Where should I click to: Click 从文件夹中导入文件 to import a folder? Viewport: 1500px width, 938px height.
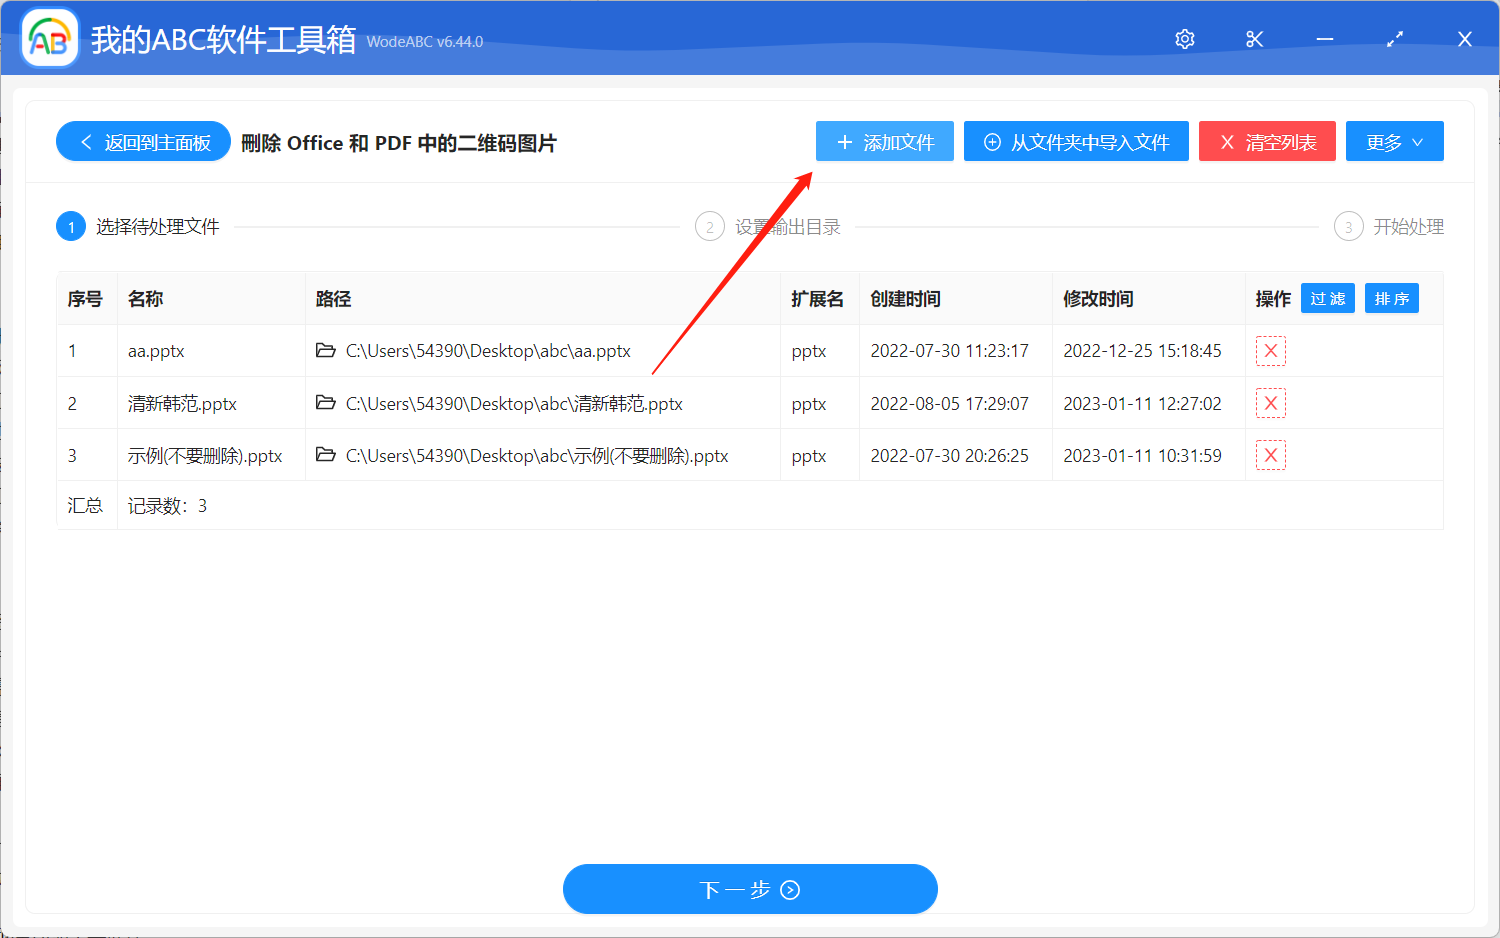tap(1075, 141)
